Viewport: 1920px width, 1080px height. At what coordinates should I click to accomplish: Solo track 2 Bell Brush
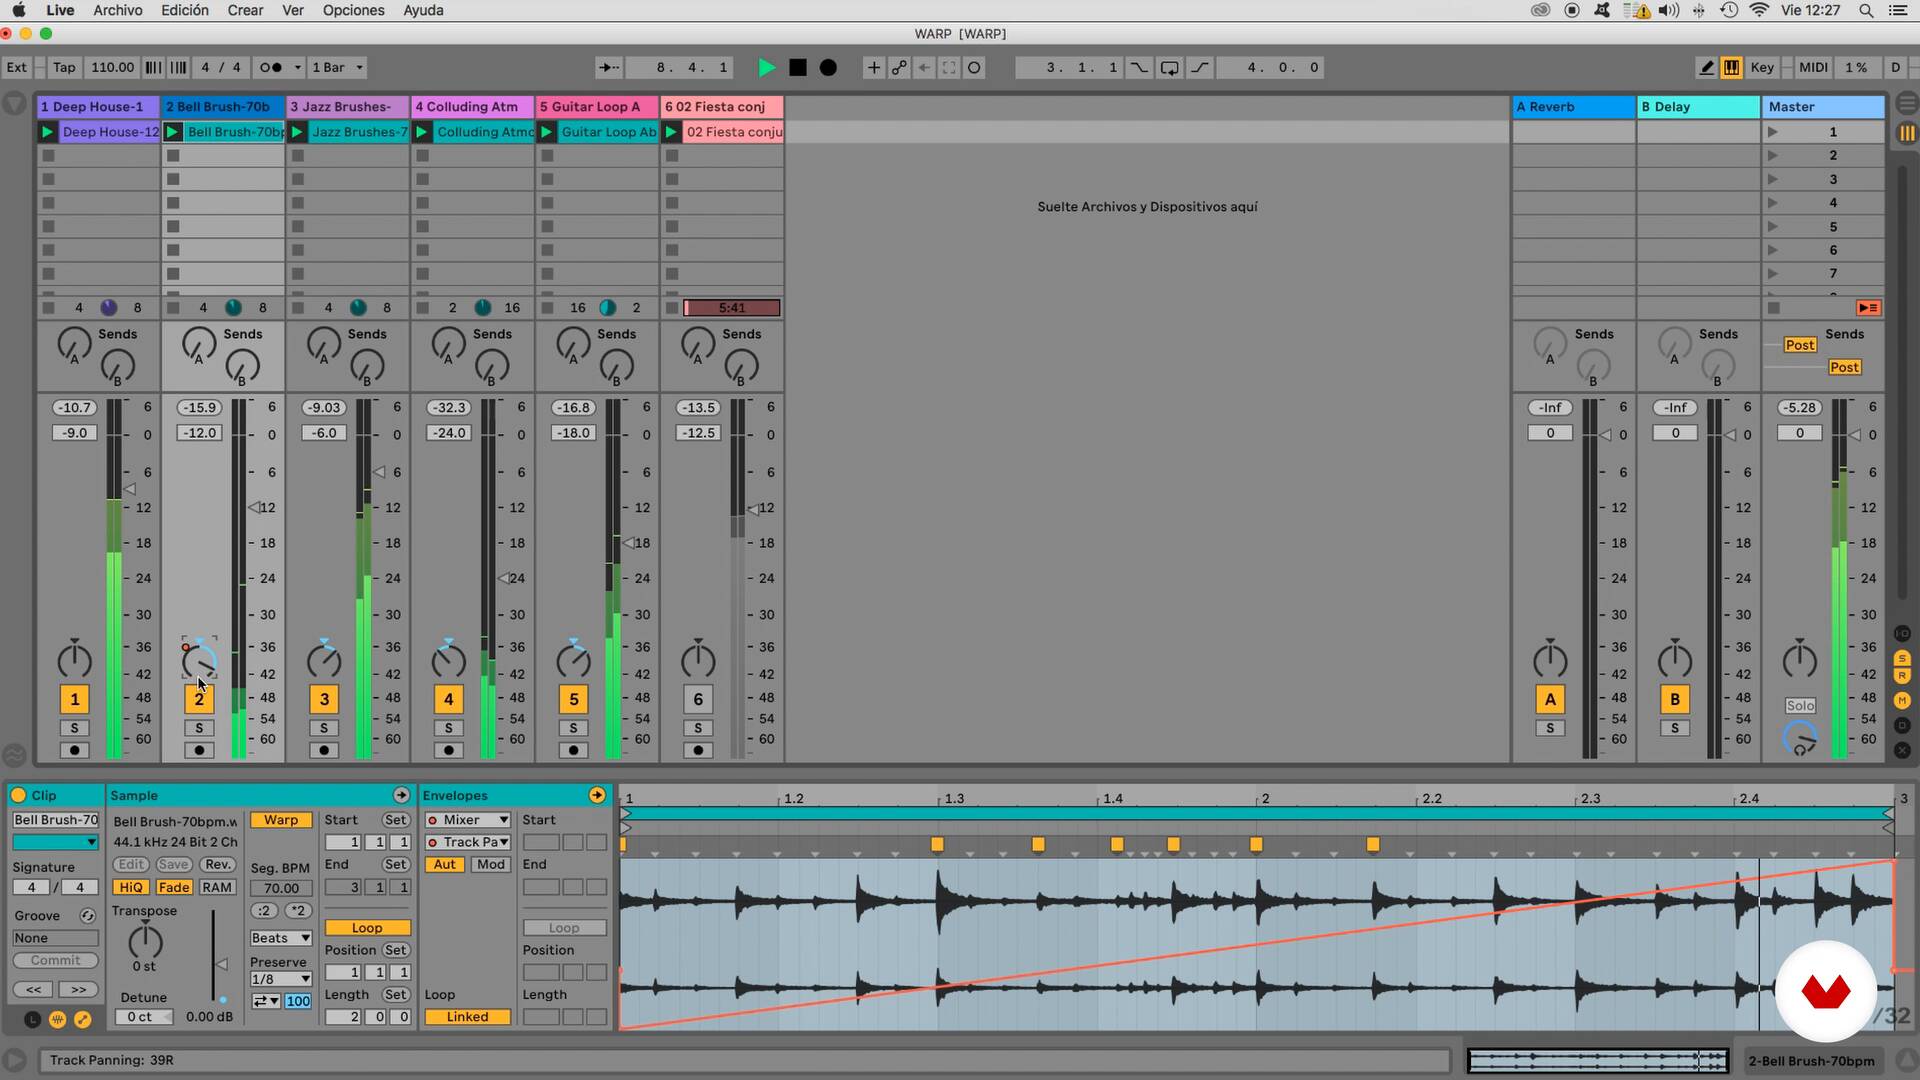[x=199, y=728]
